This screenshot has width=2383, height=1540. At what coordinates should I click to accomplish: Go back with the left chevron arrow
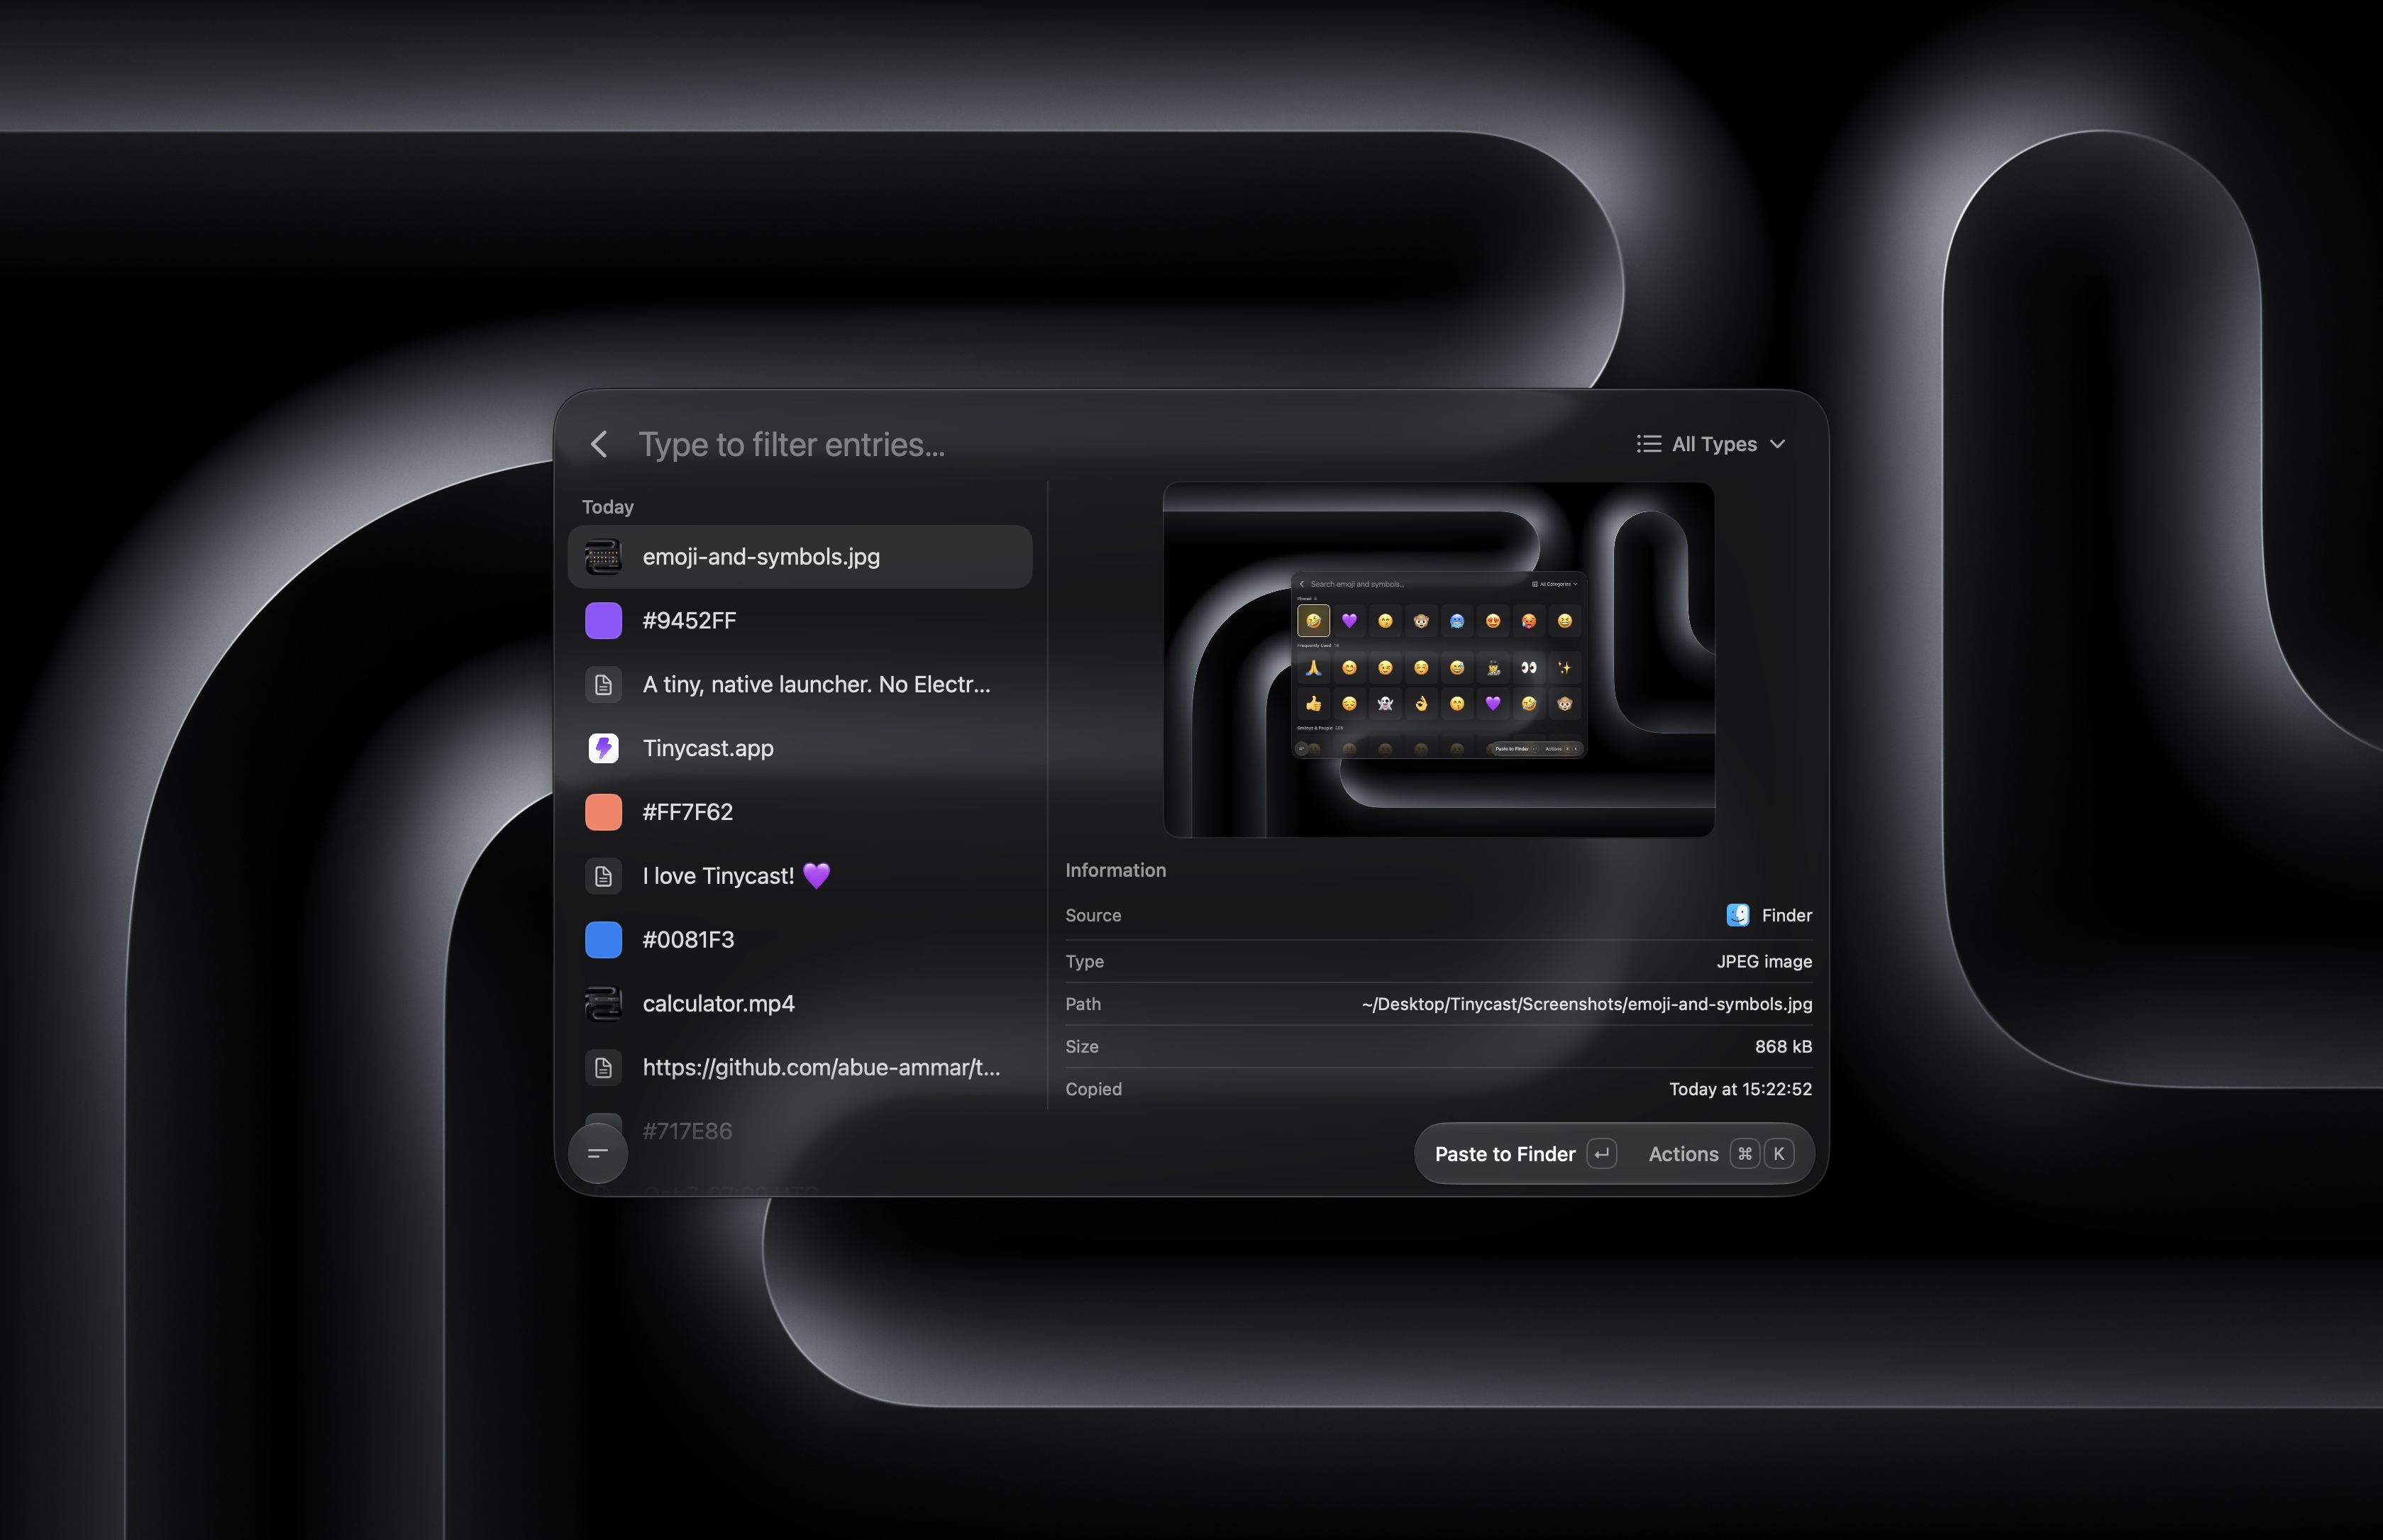598,444
